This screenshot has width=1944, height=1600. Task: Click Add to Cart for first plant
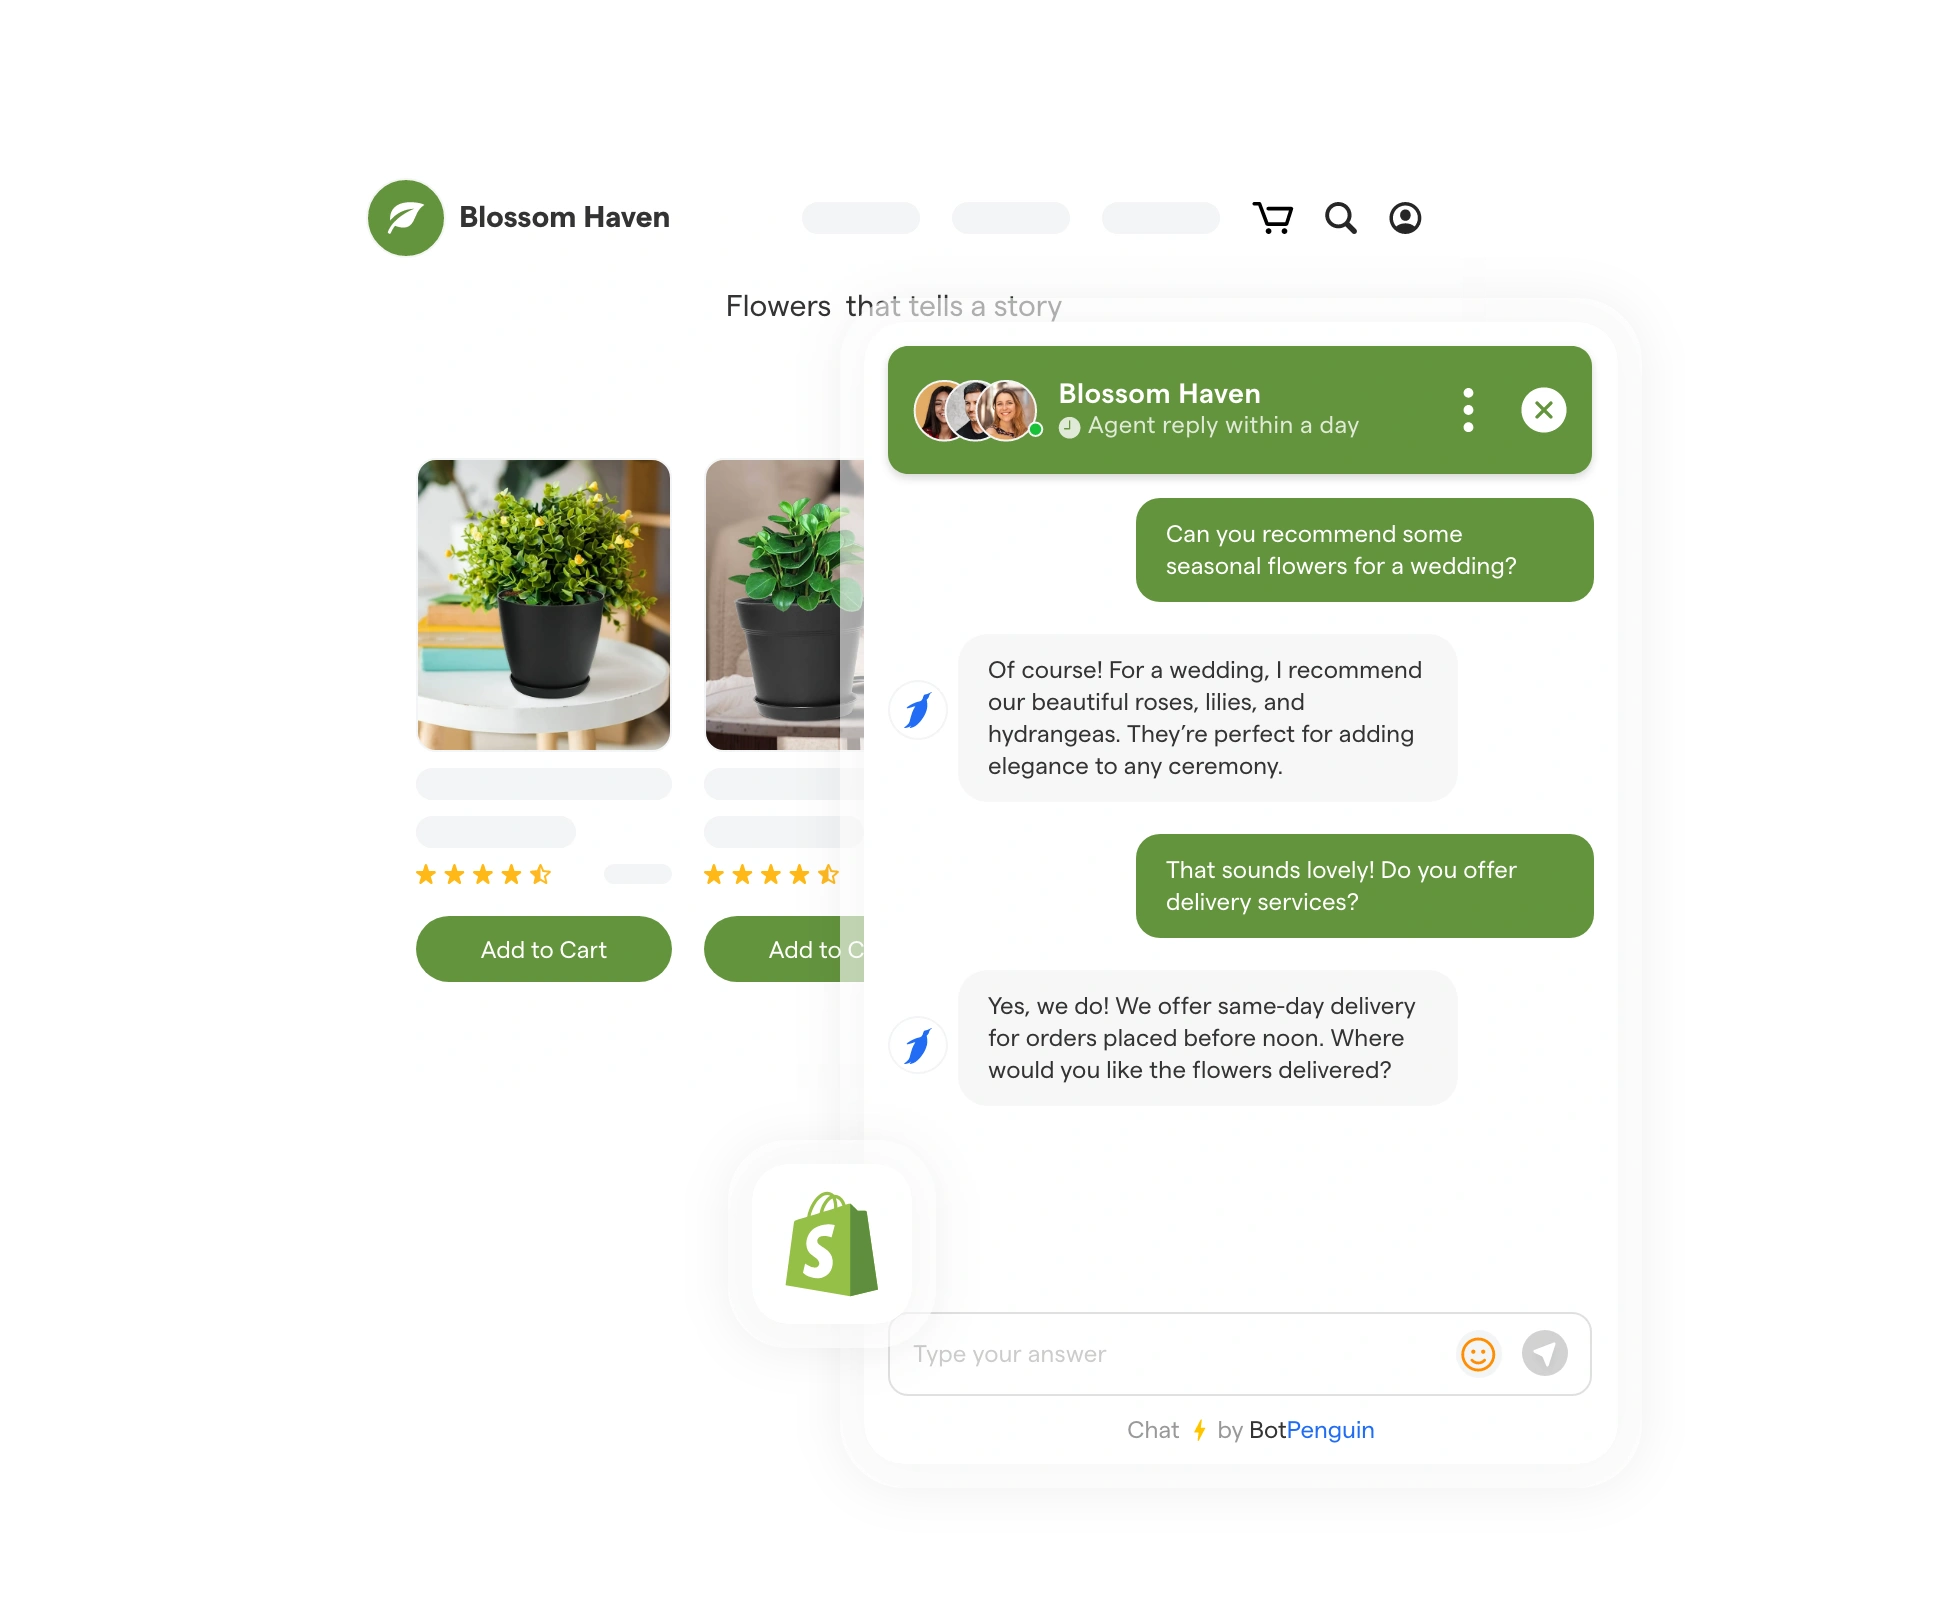544,948
